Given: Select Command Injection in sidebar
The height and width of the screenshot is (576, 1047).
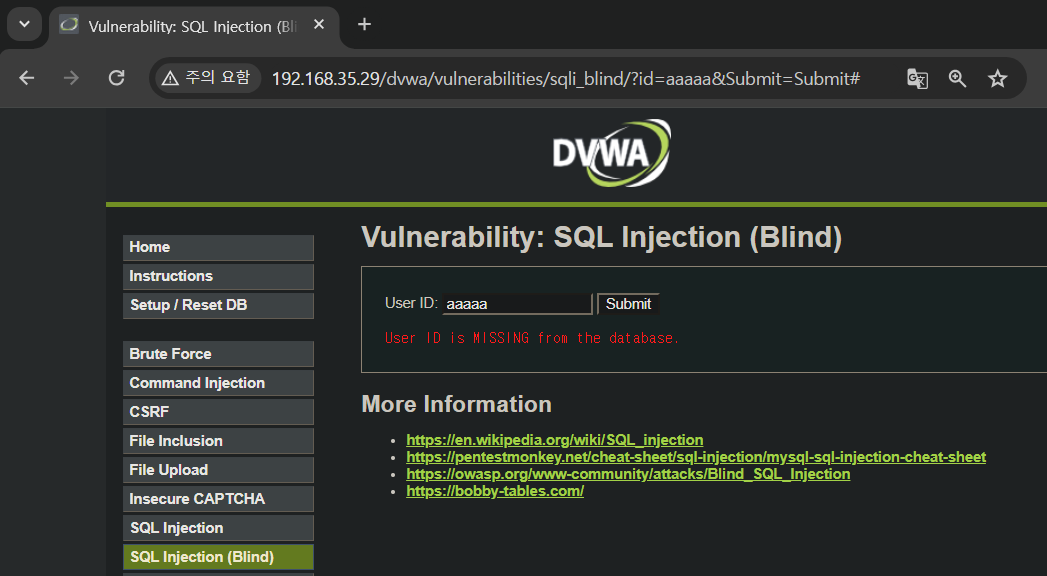Looking at the screenshot, I should click(218, 383).
